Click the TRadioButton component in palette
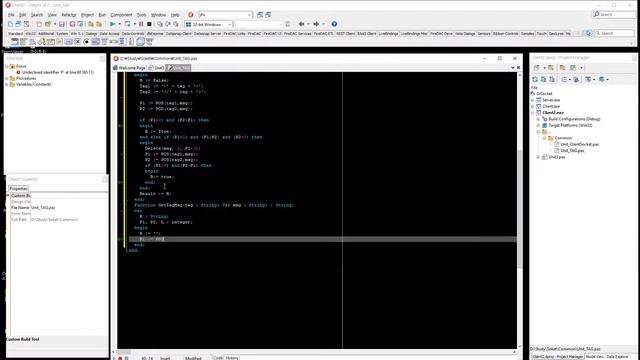 (x=86, y=42)
